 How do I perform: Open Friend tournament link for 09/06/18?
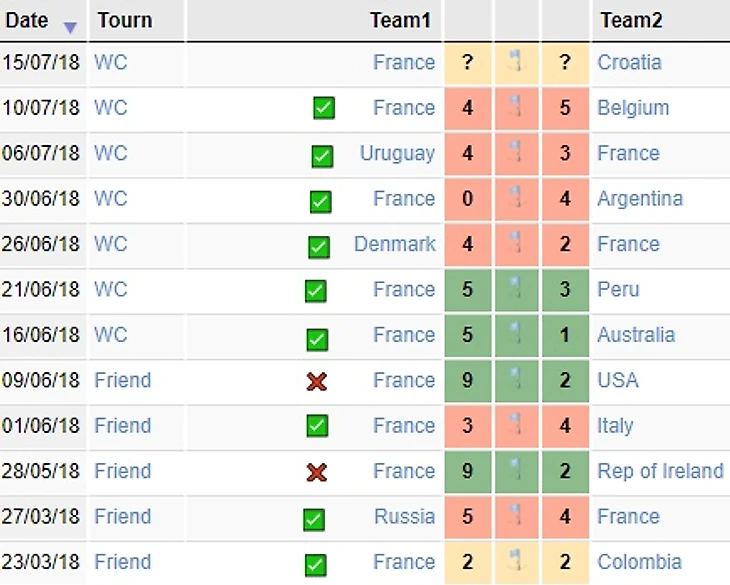click(x=123, y=380)
